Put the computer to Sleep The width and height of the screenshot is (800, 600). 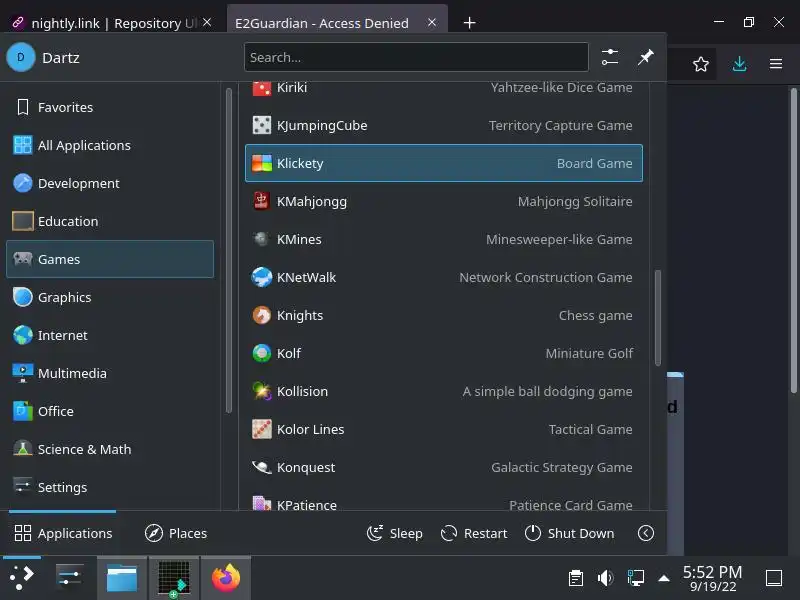click(395, 533)
